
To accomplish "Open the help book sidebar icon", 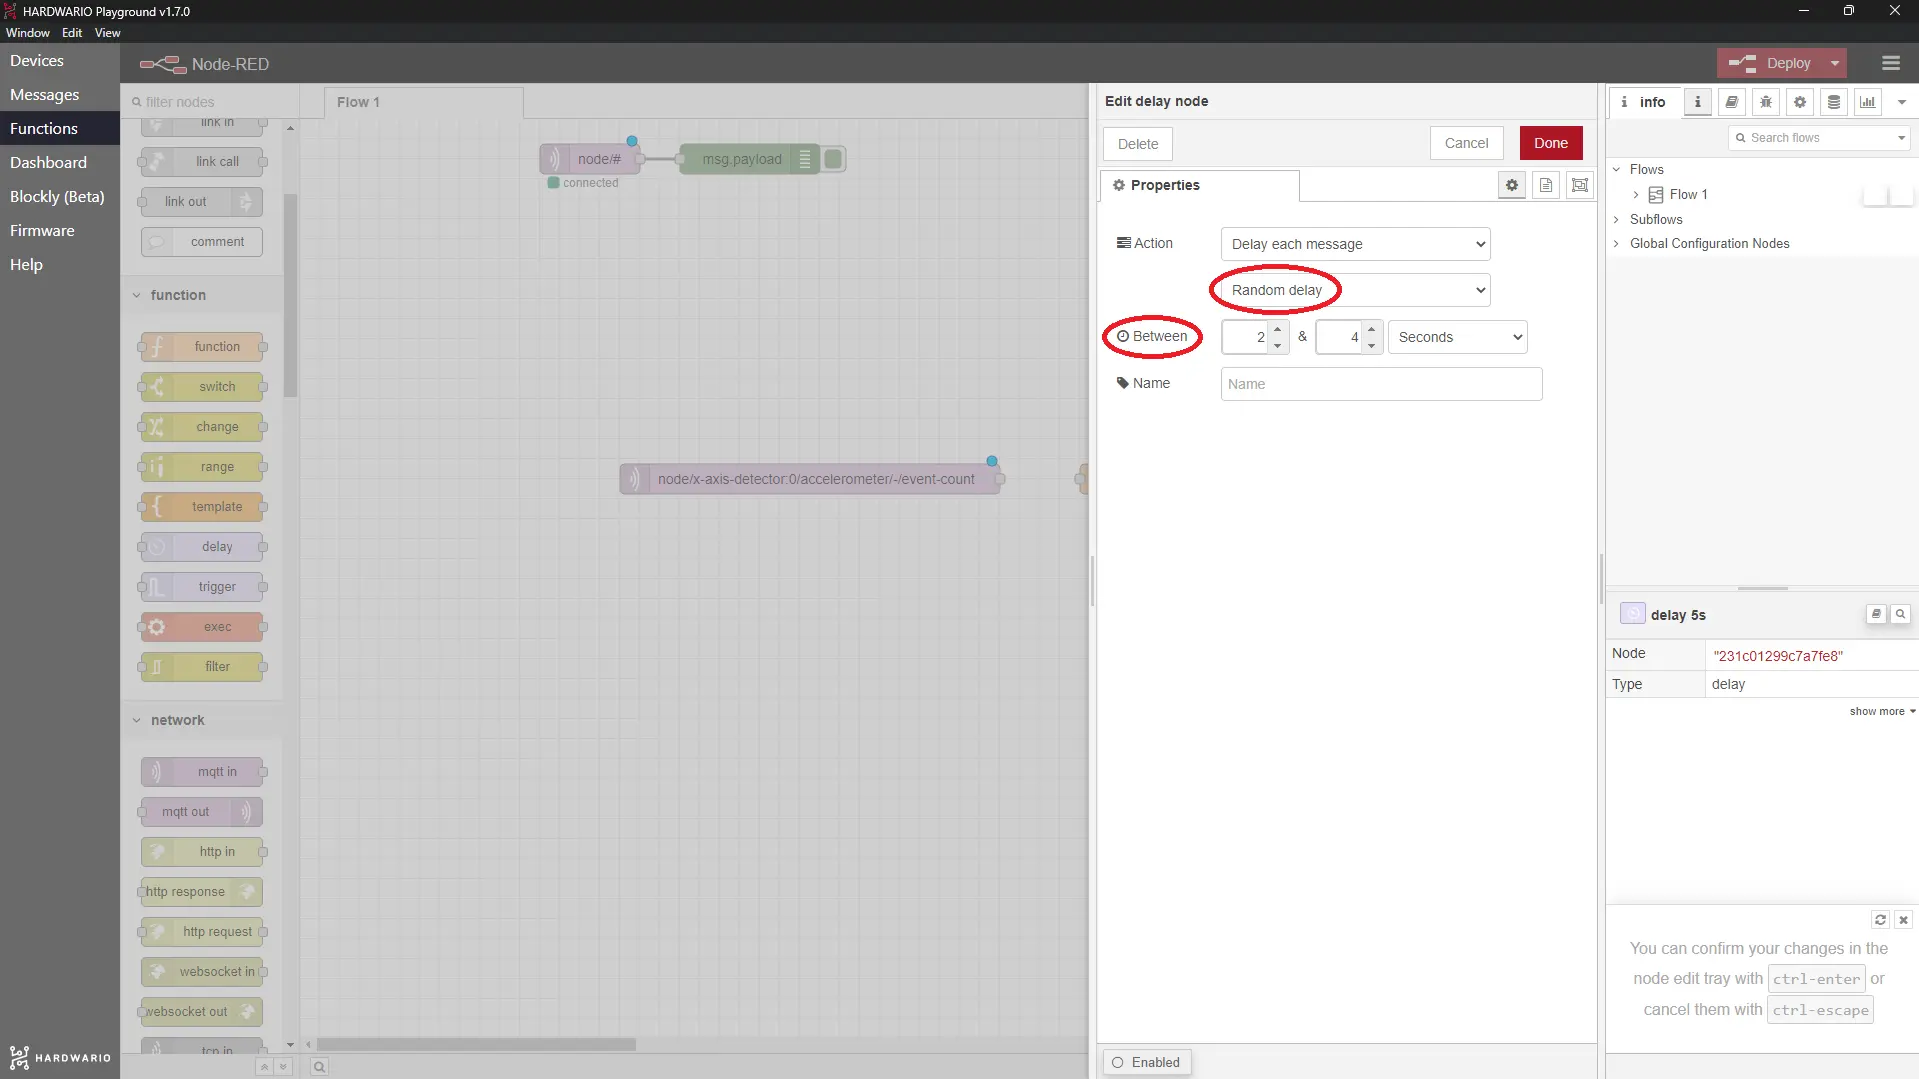I will [x=1732, y=102].
